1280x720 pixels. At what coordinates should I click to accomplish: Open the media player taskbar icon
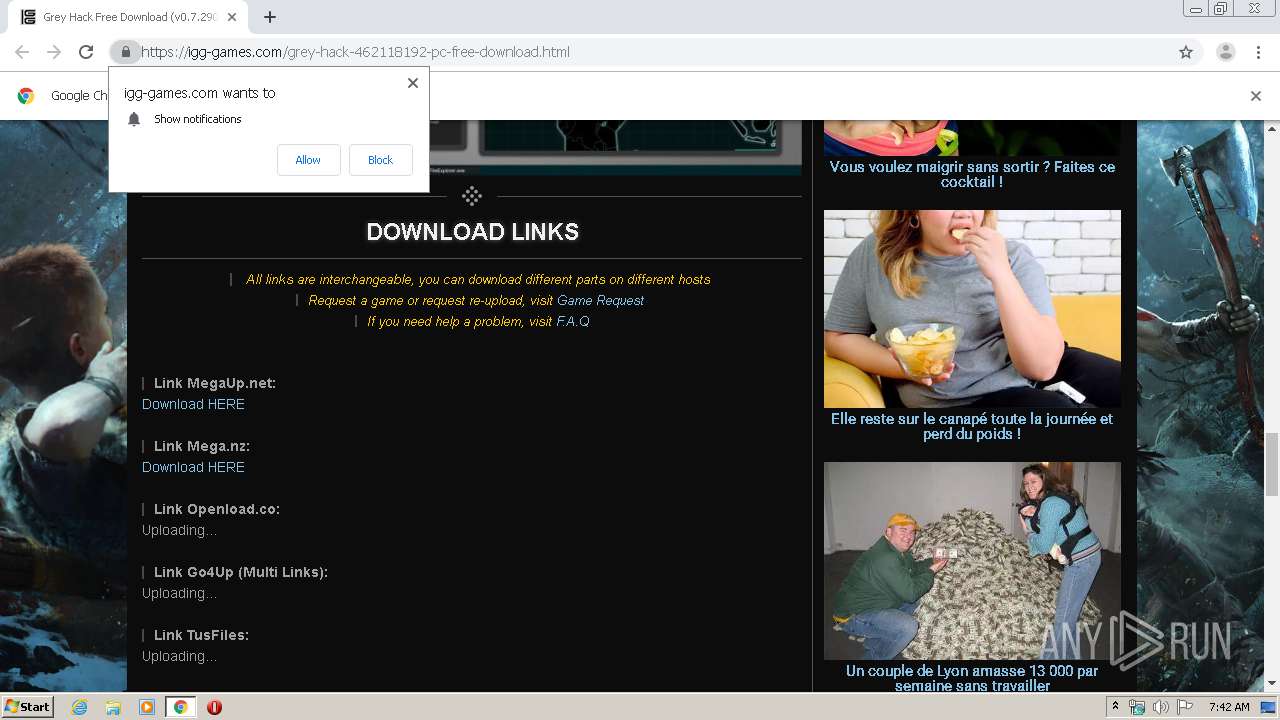coord(147,707)
